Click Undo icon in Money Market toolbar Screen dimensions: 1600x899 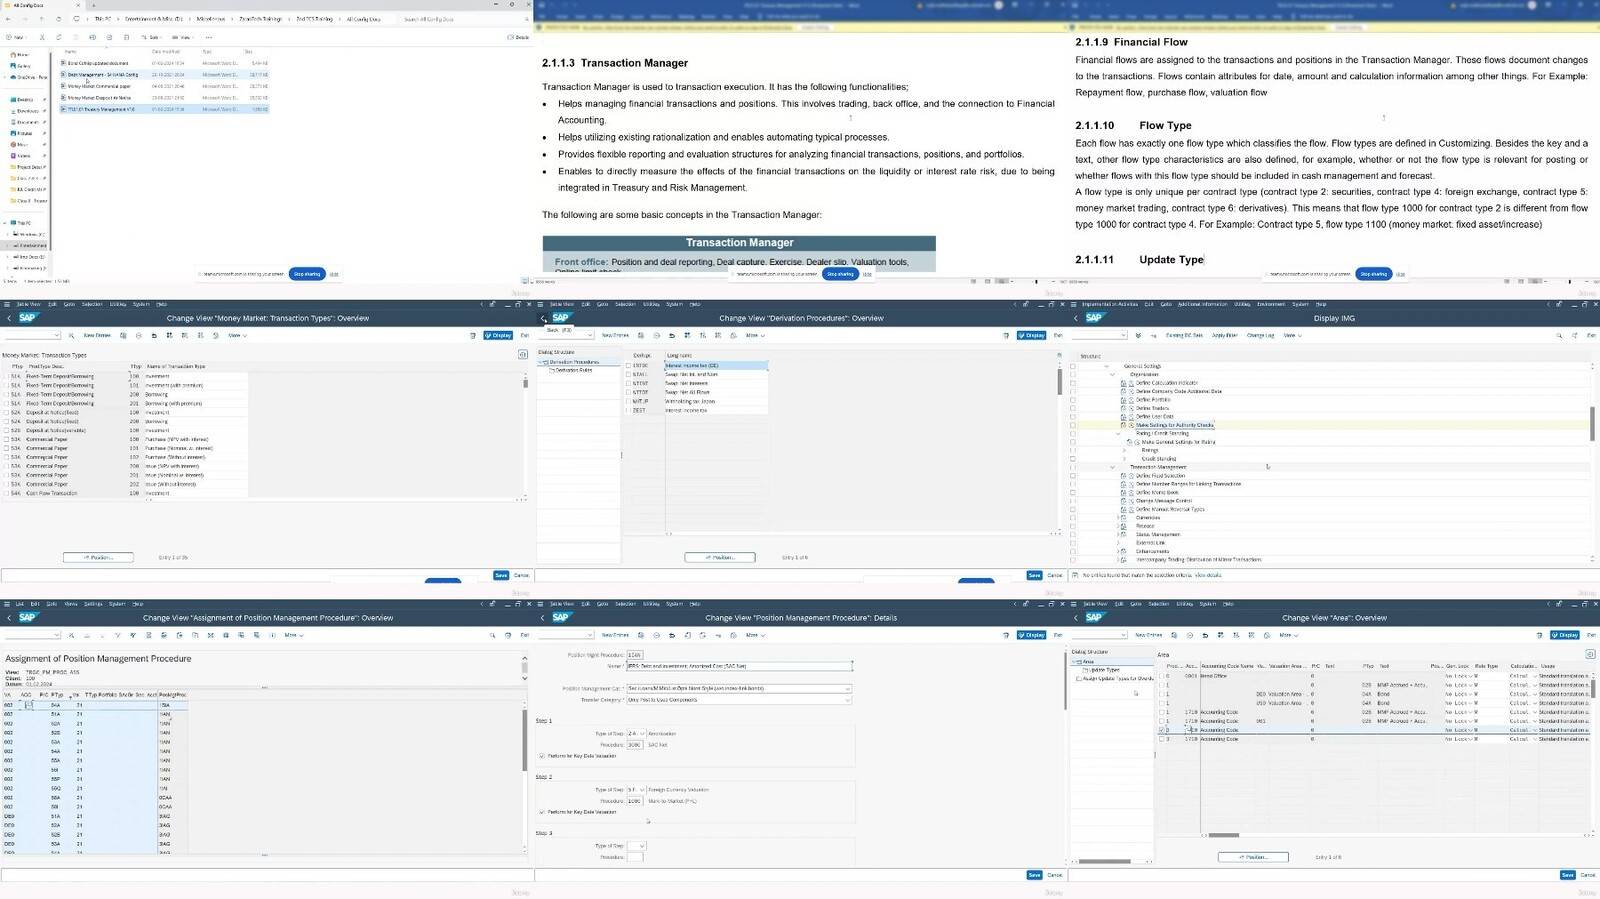tap(154, 336)
